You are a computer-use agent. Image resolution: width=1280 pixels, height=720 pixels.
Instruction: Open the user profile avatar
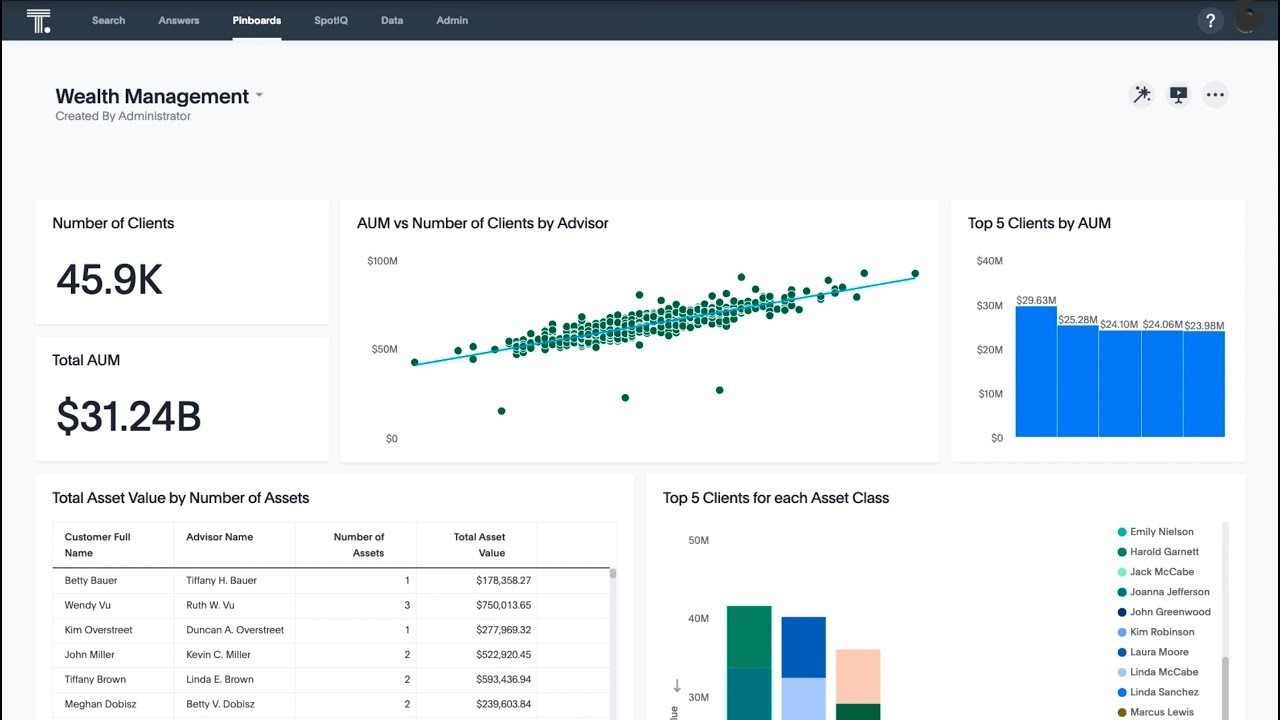1249,19
